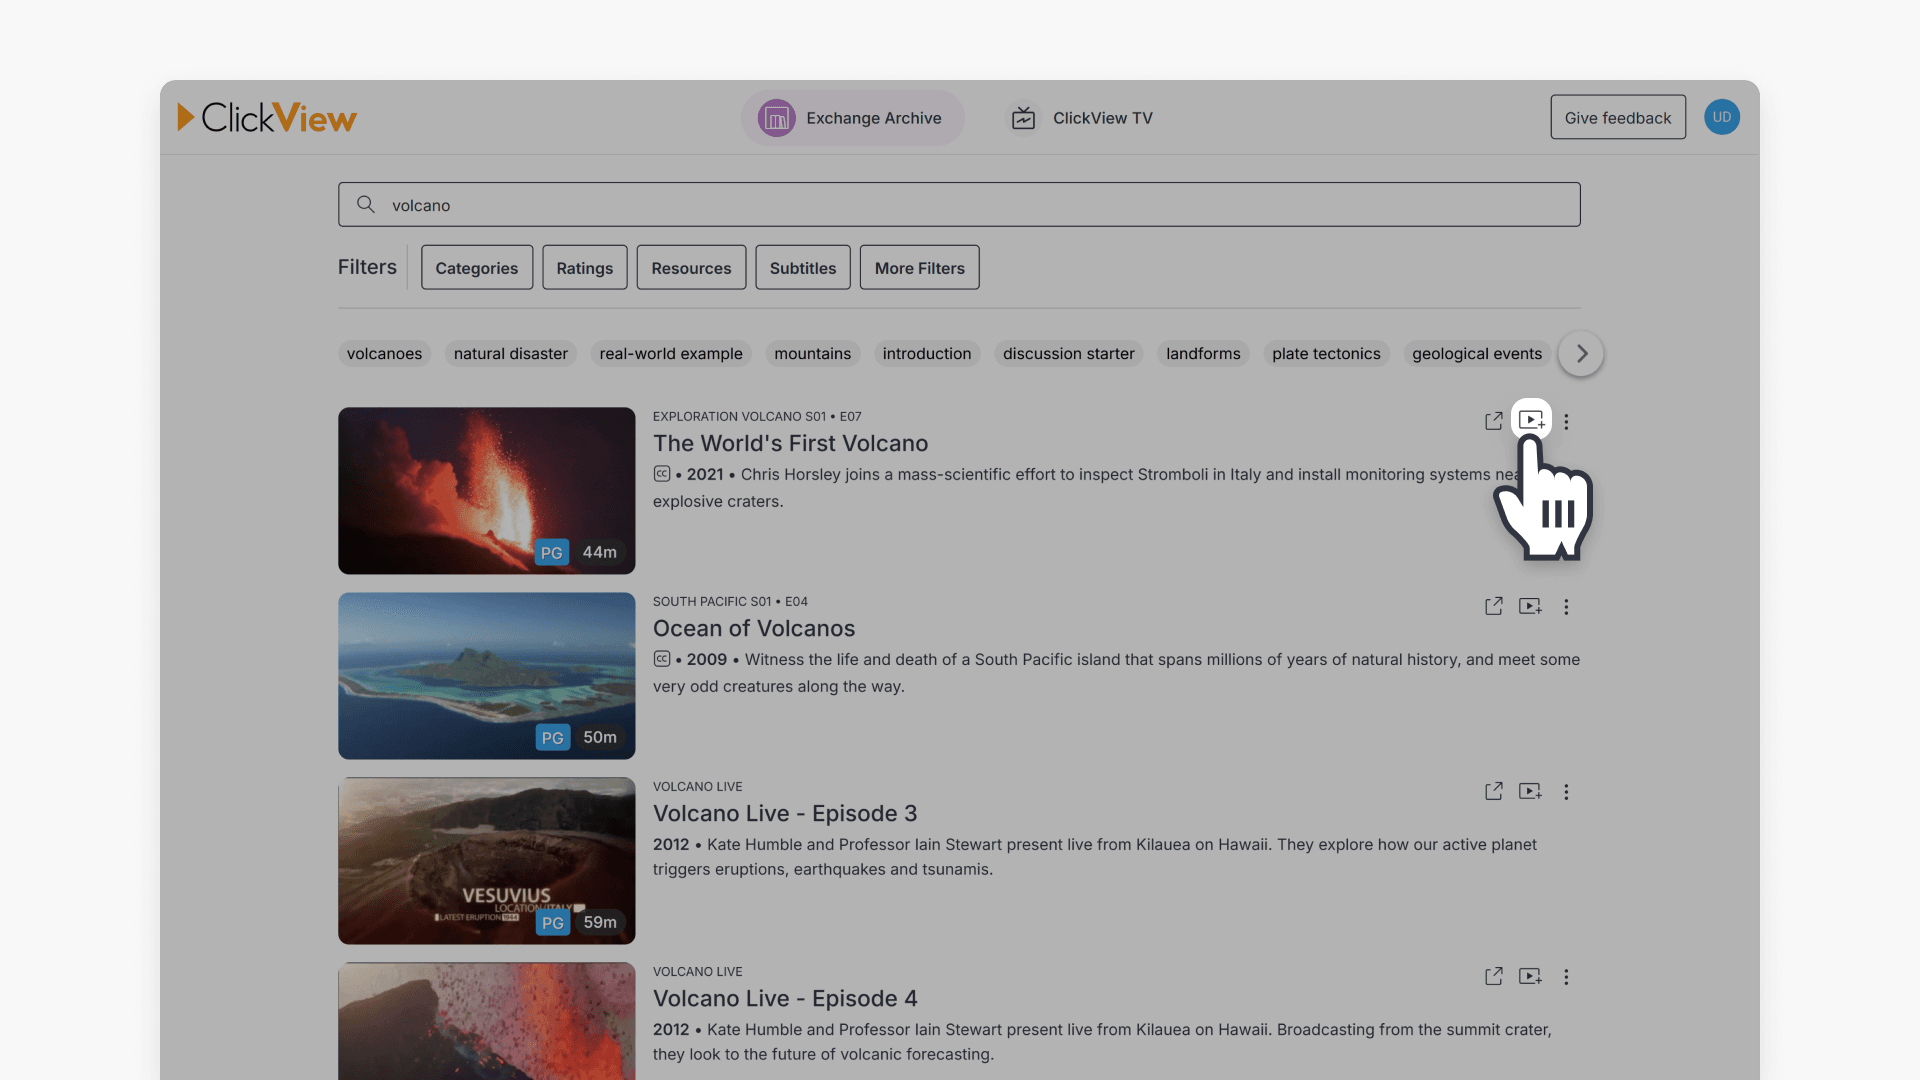Screen dimensions: 1920x1080
Task: Open external link icon for Volcano Live Episode 3
Action: [x=1493, y=791]
